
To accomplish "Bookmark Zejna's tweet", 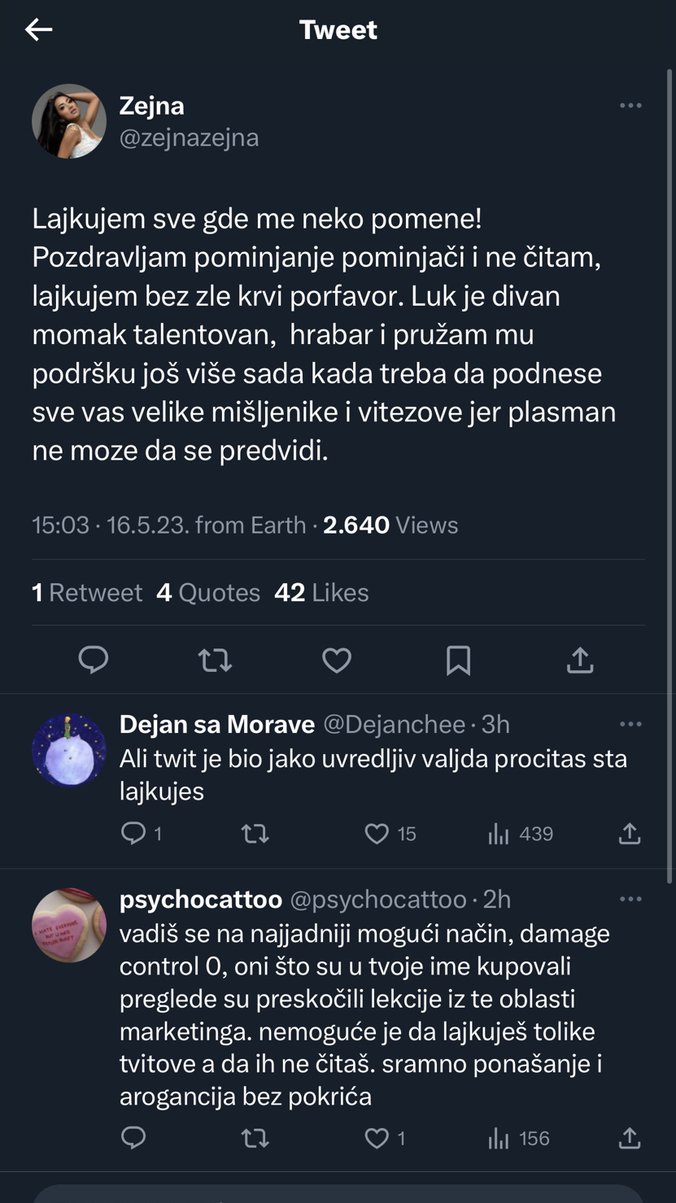I will pos(458,659).
